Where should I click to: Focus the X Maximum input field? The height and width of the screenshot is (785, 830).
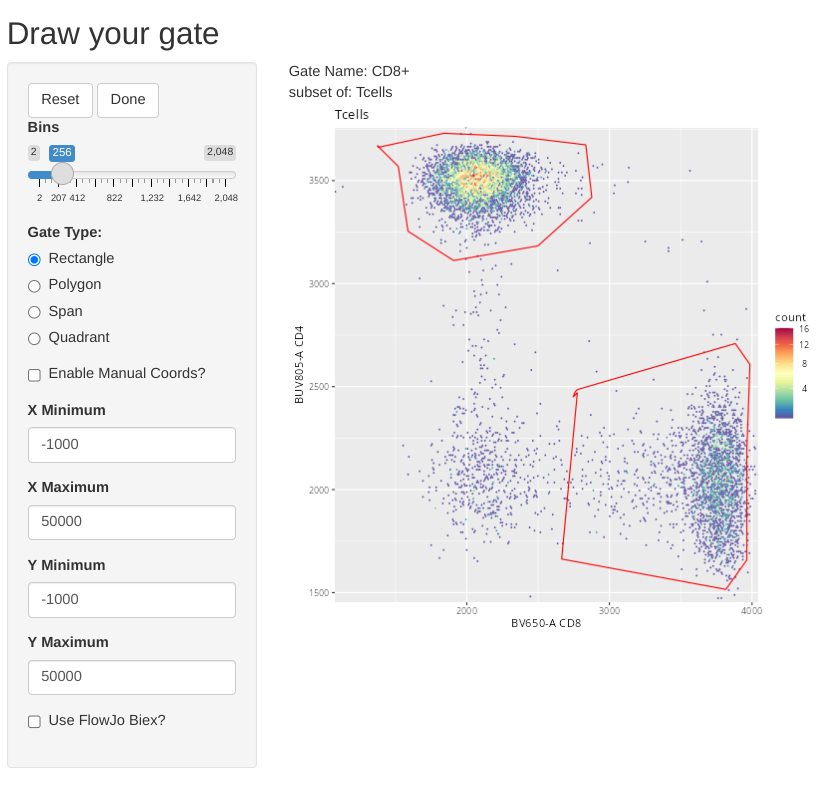[132, 522]
